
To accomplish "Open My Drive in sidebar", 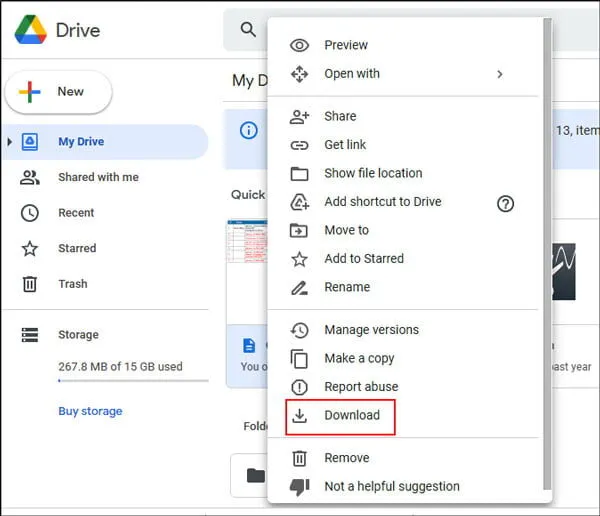I will click(105, 142).
